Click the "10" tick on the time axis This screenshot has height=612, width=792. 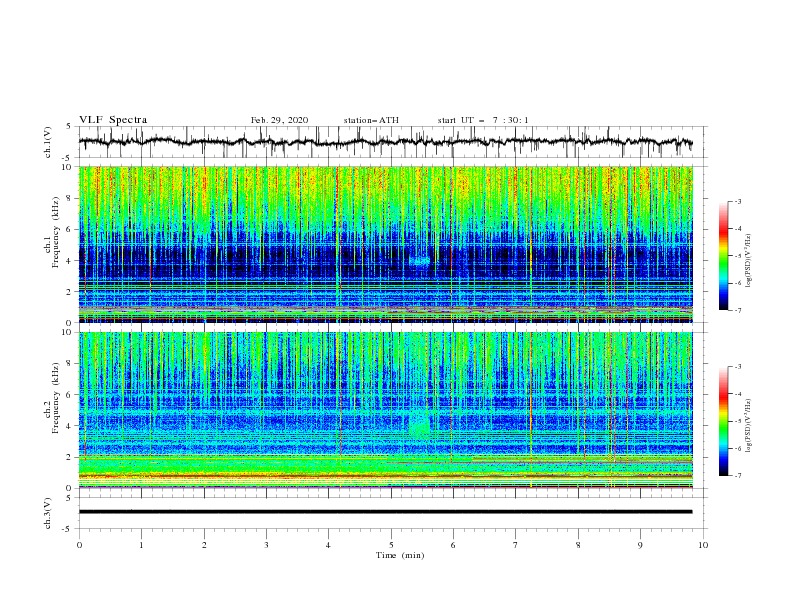(703, 545)
